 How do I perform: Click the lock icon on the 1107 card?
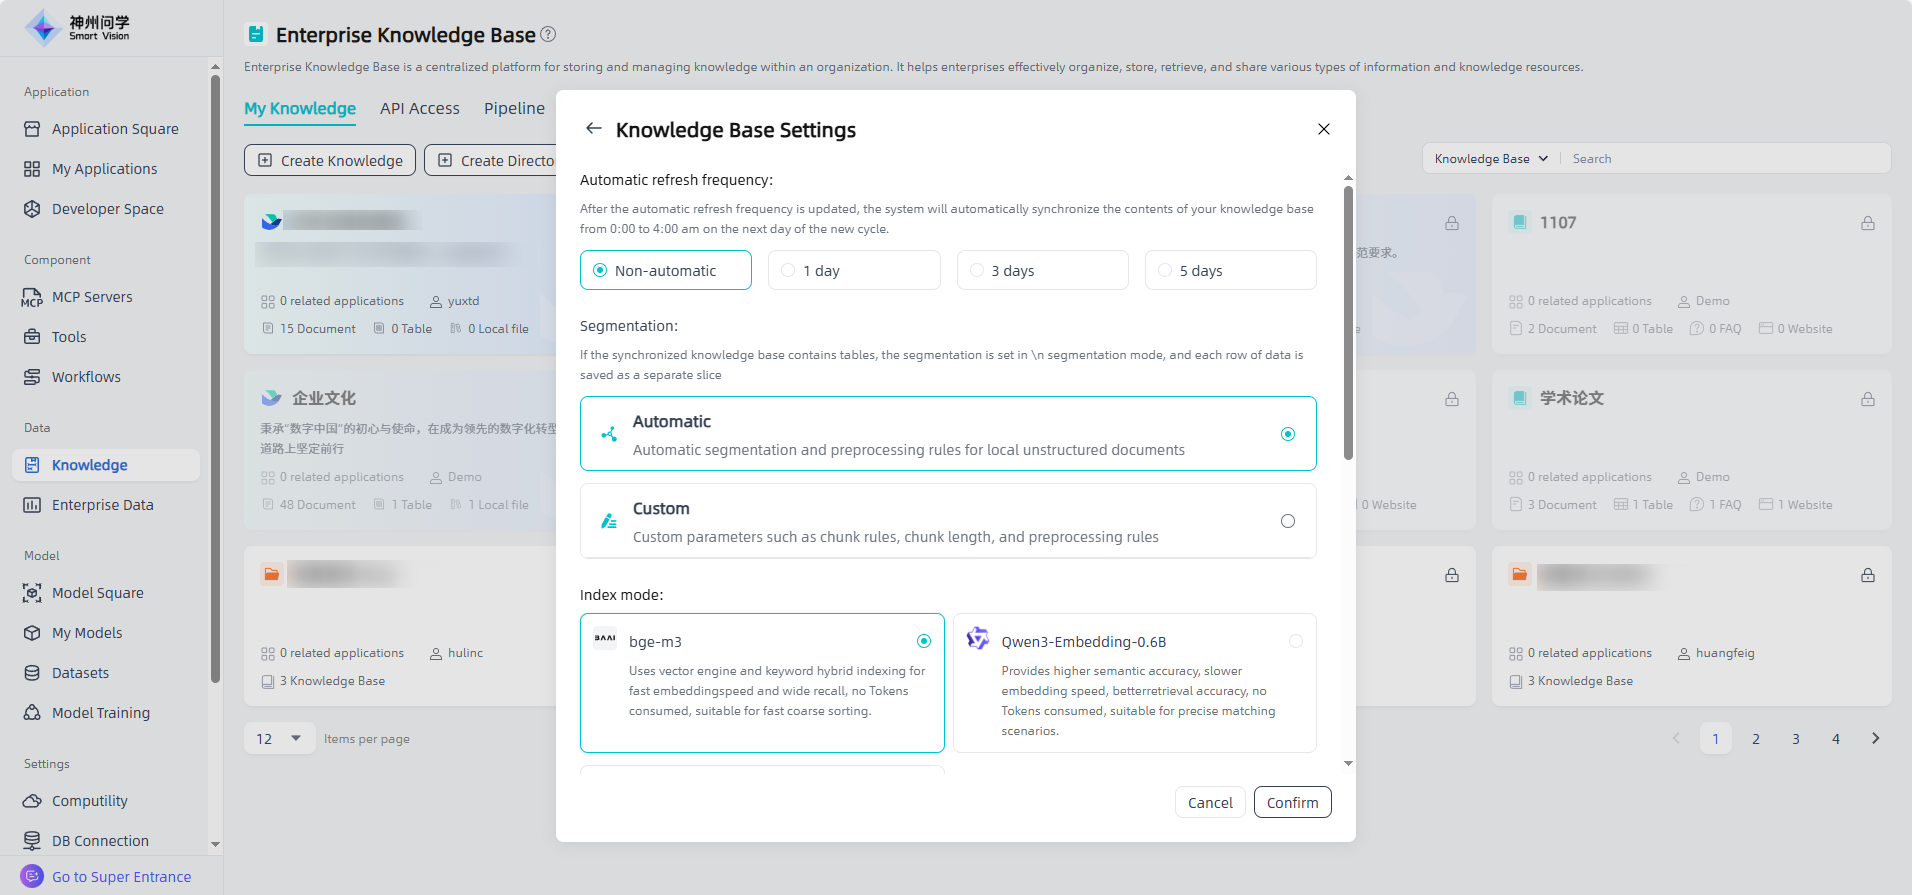1867,223
